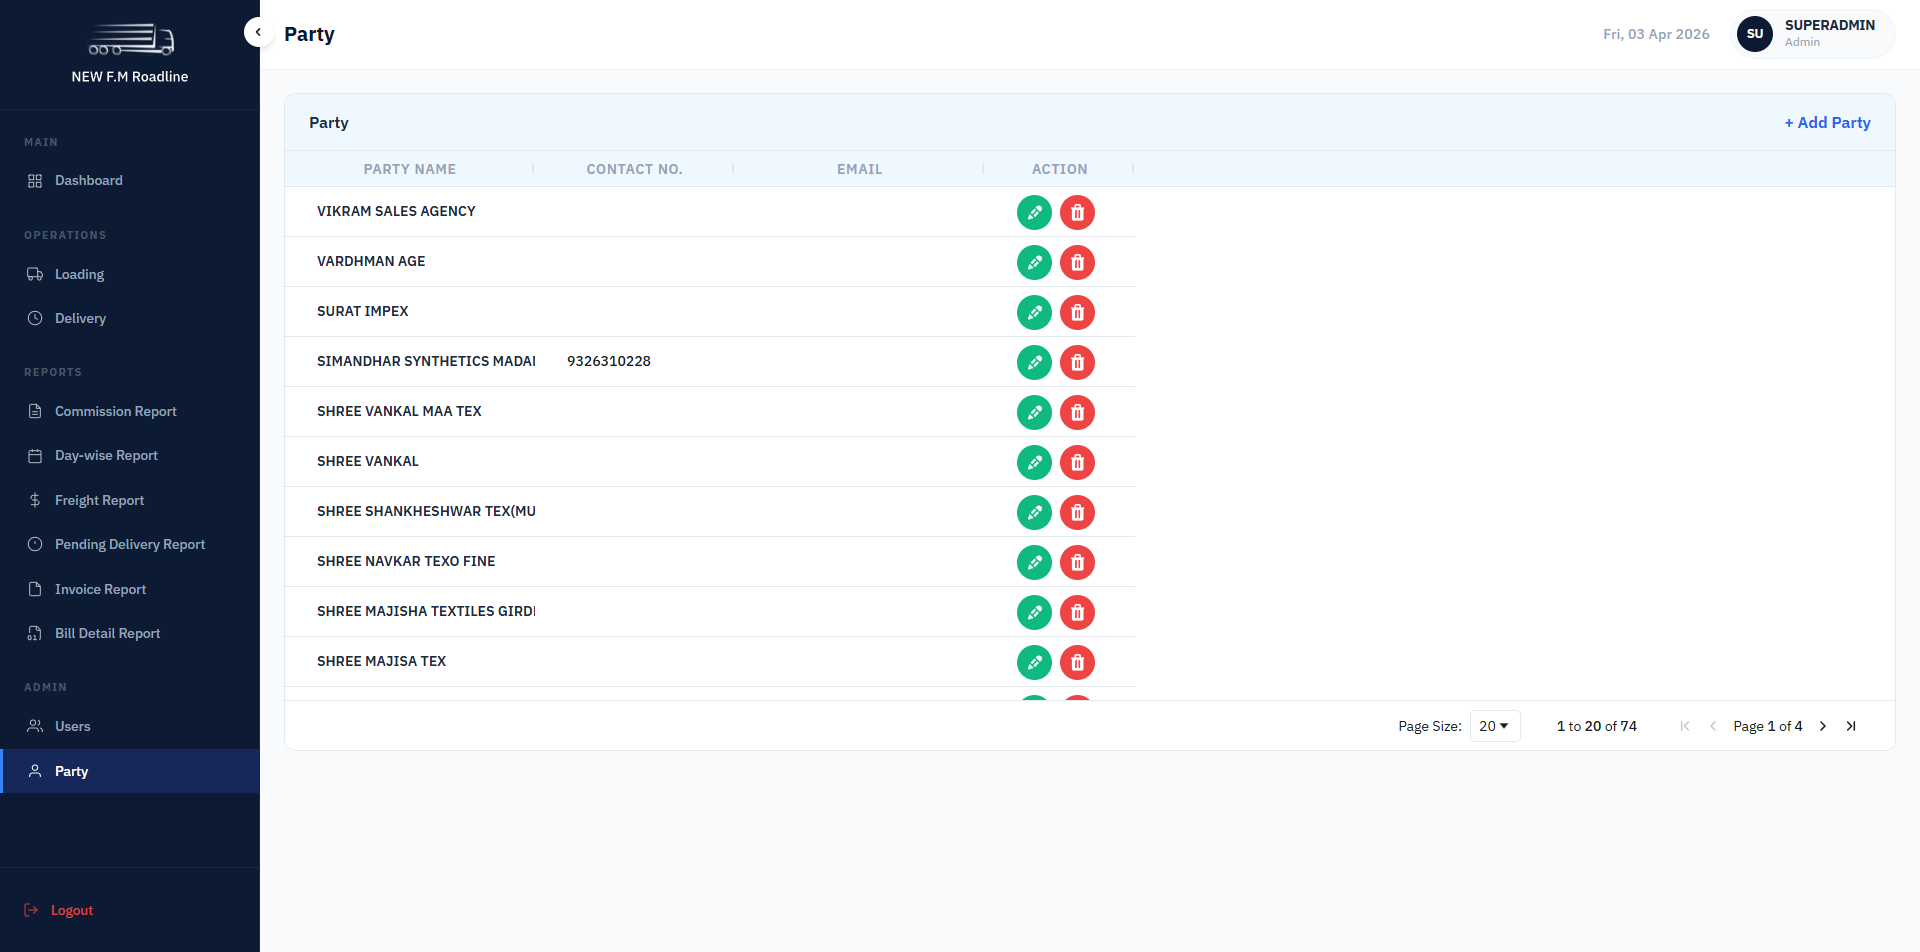Click the delete trash icon for SURAT IMPEX
Screen dimensions: 1920x952
click(x=1077, y=312)
